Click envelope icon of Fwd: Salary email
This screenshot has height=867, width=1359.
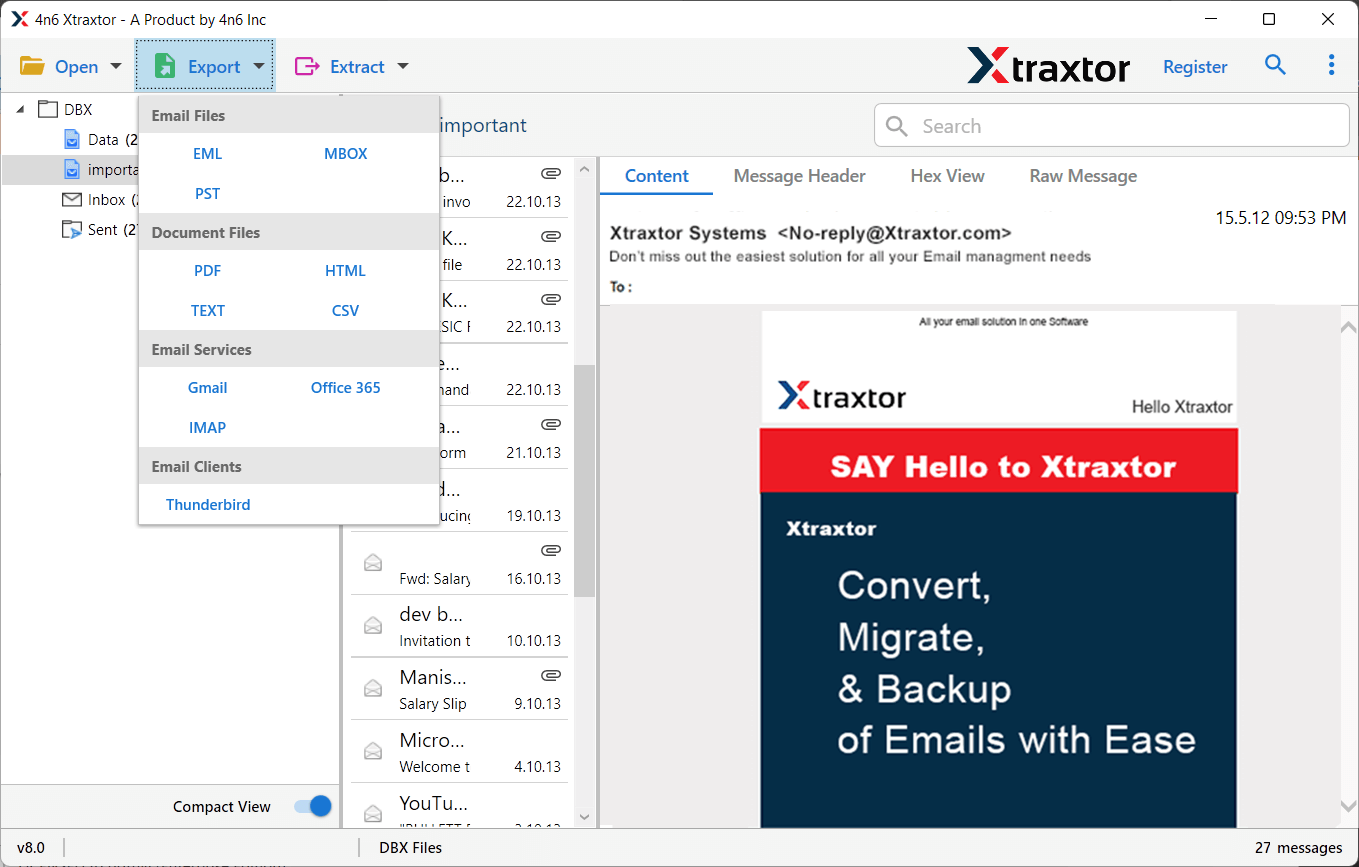coord(373,563)
